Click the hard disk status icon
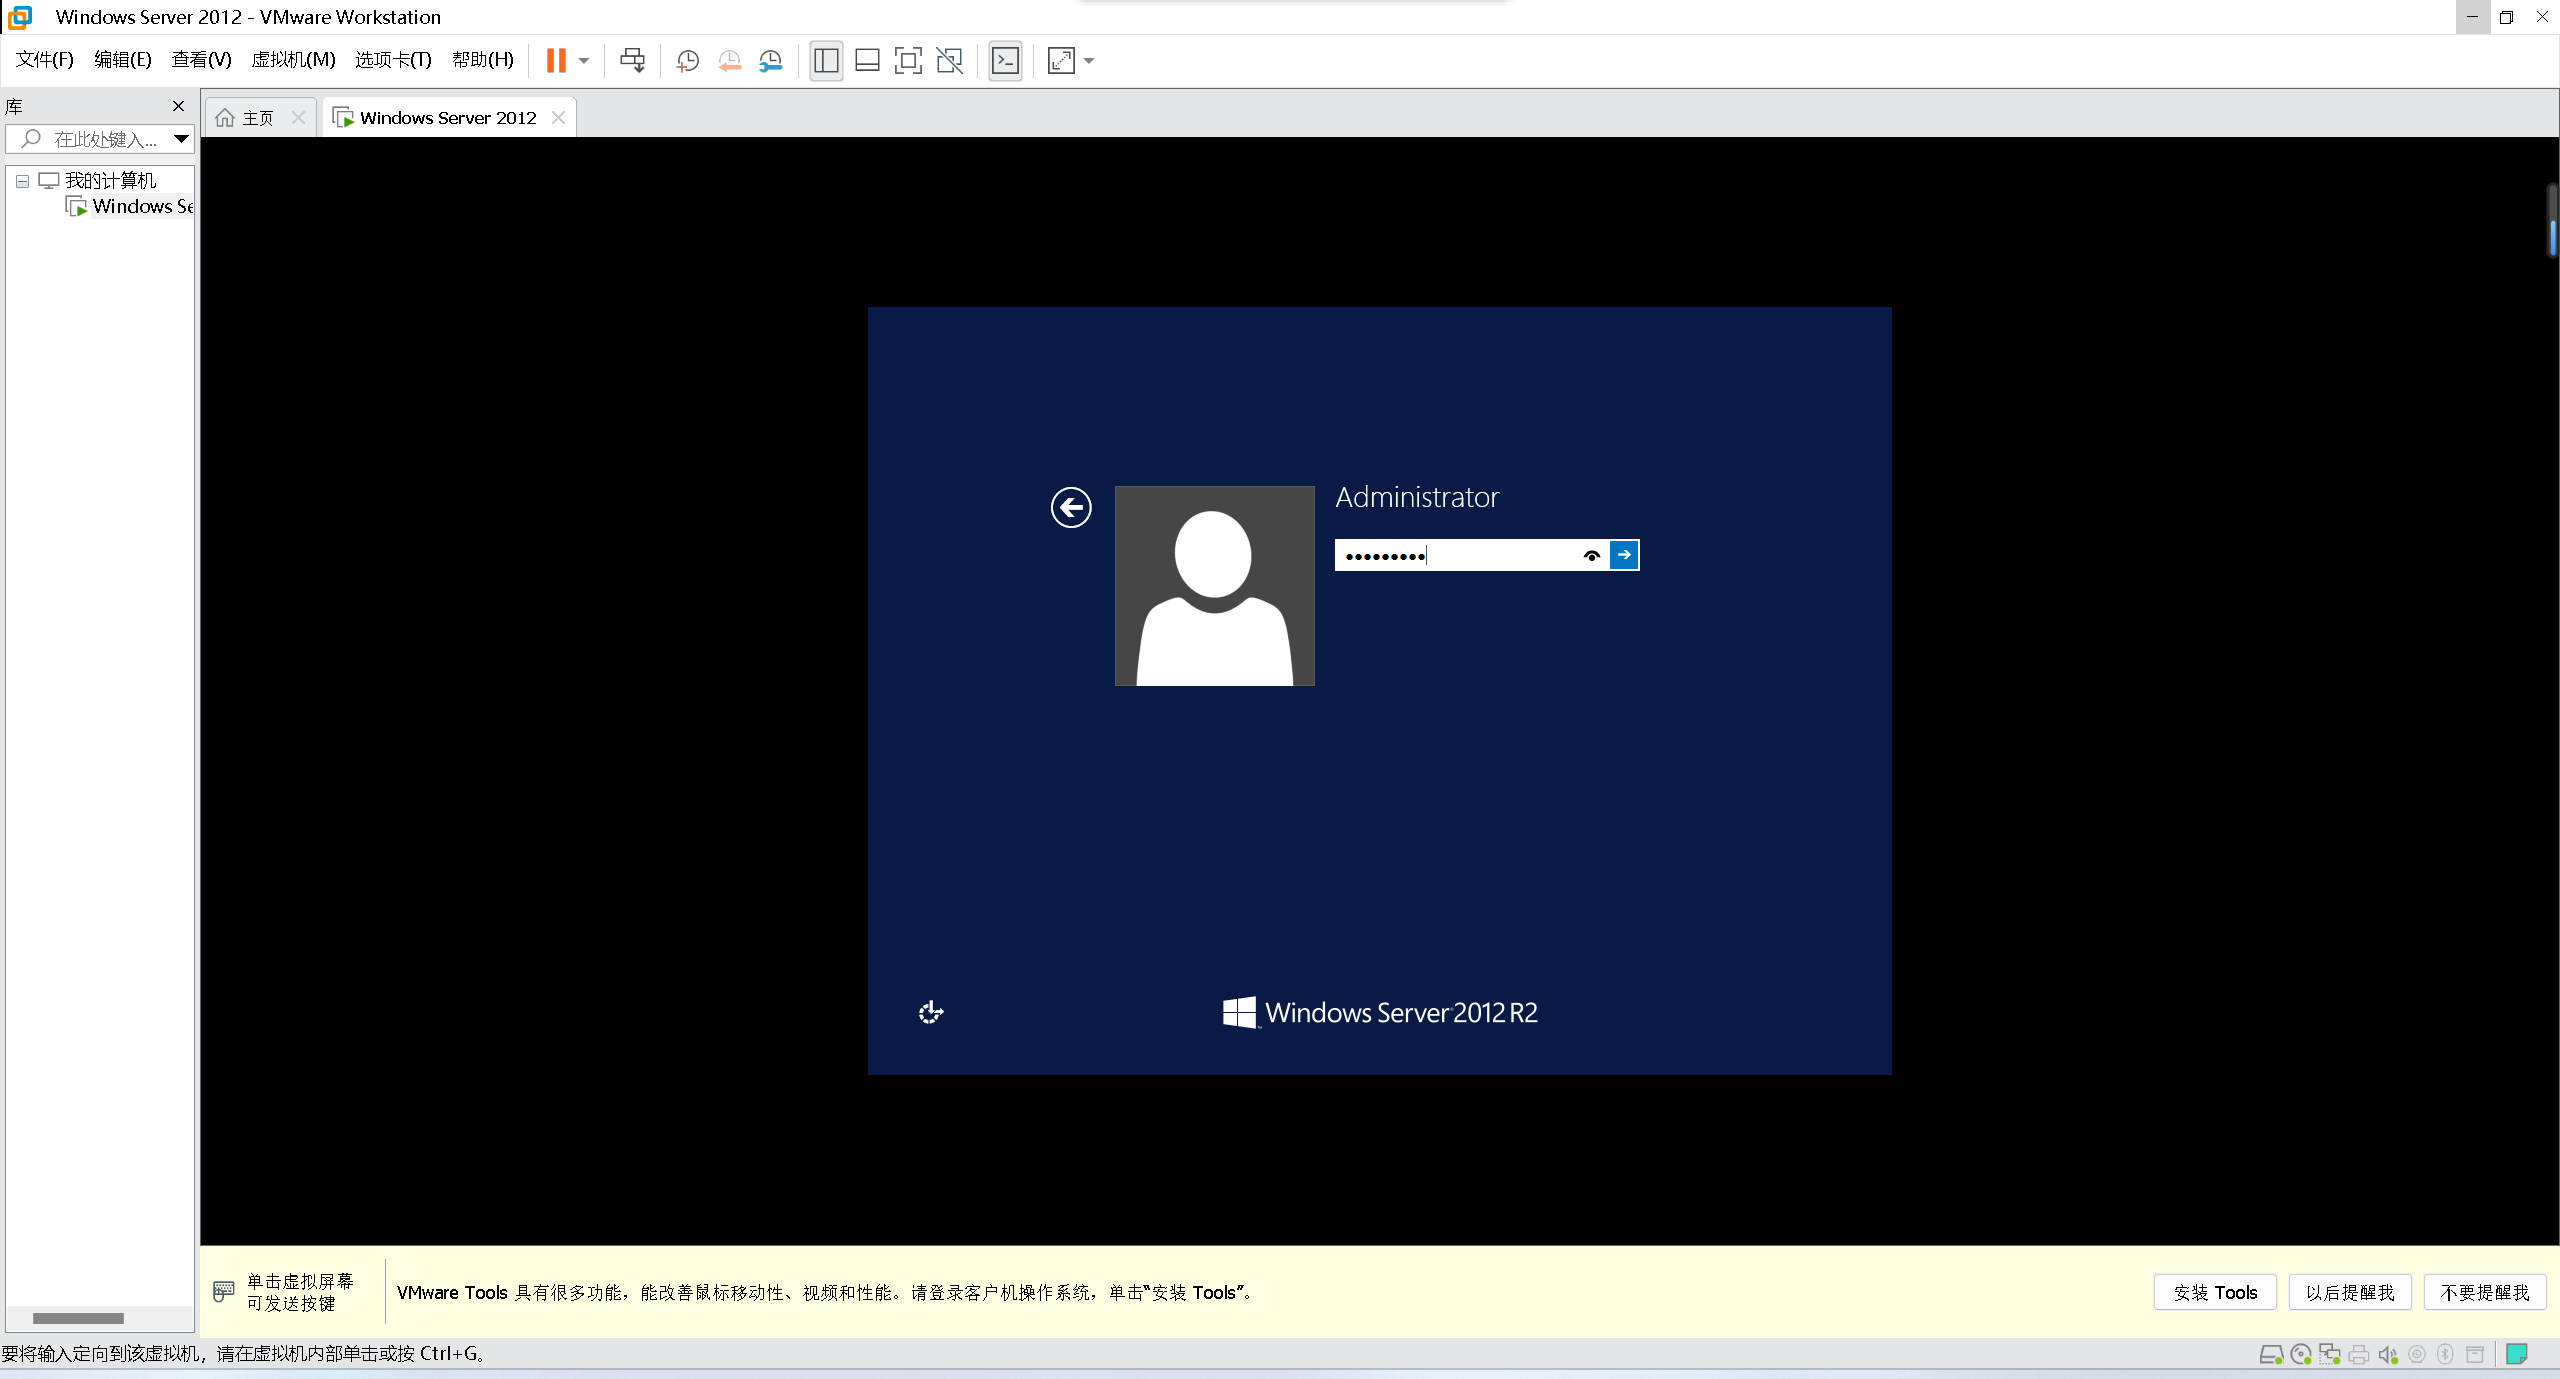 pos(2271,1355)
